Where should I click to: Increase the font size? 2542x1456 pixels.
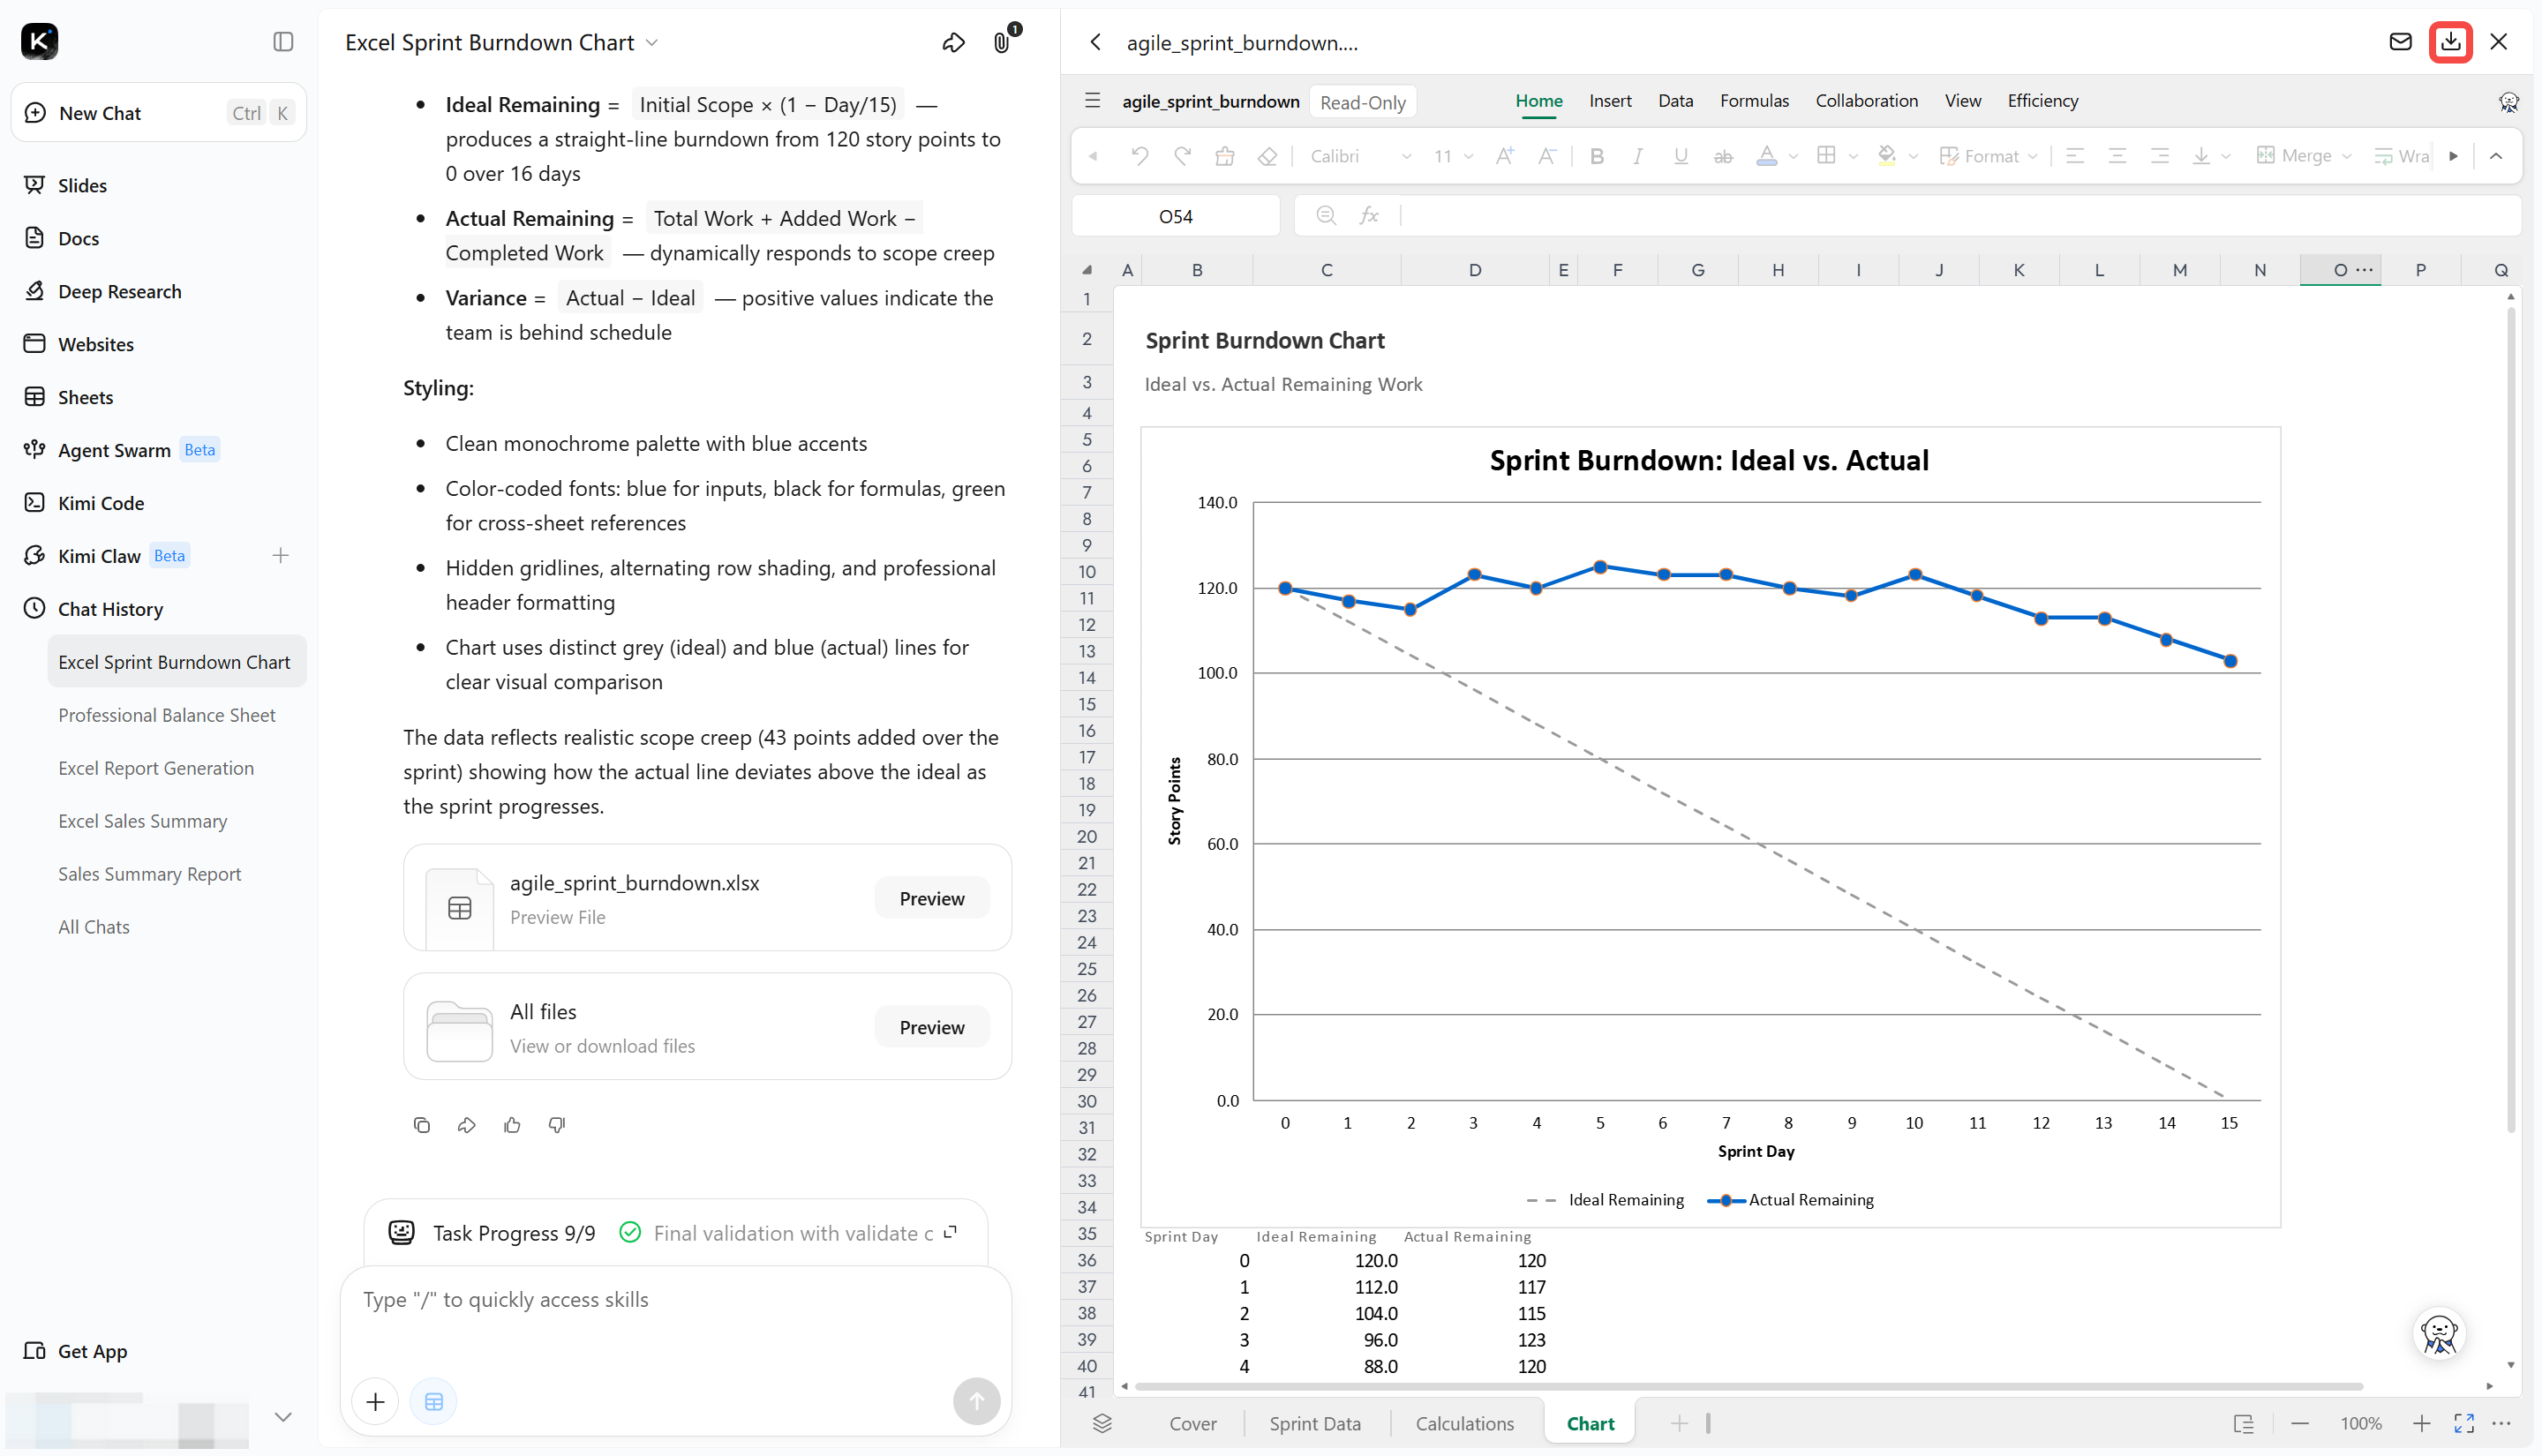tap(1505, 156)
